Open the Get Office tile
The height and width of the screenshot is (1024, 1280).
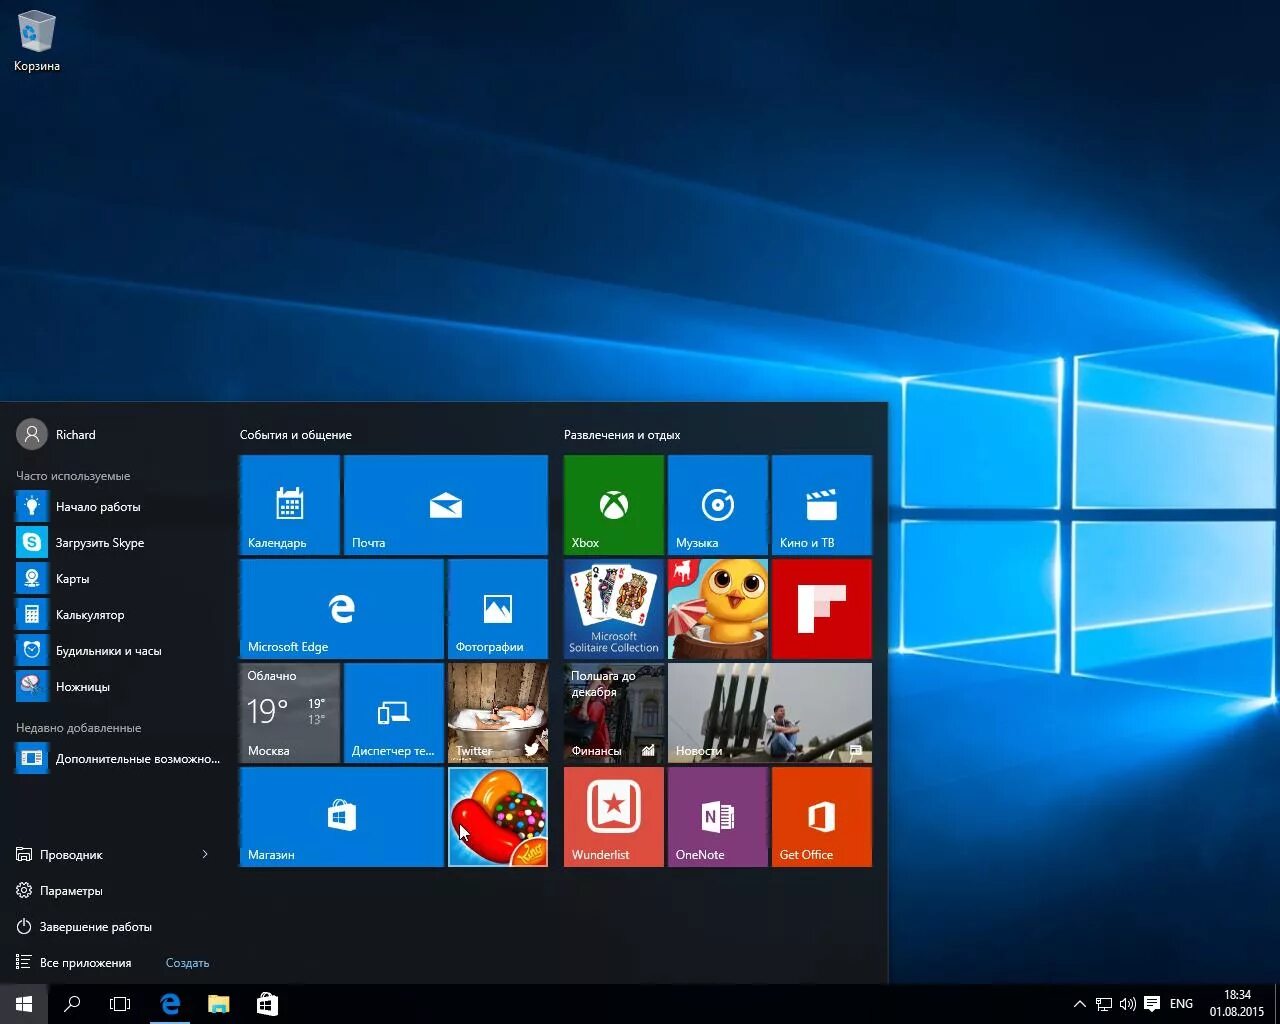pos(822,817)
